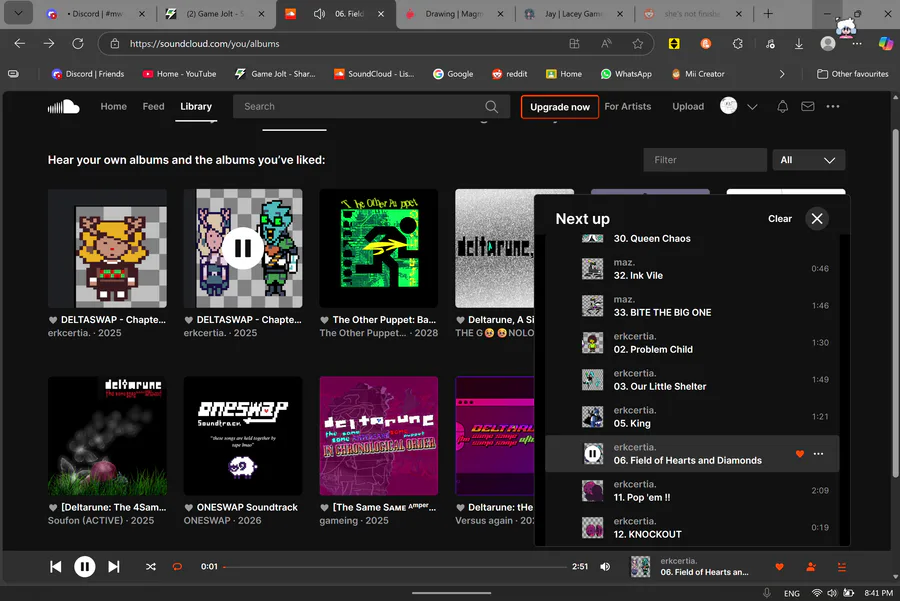
Task: Refresh the page
Action: tap(78, 44)
